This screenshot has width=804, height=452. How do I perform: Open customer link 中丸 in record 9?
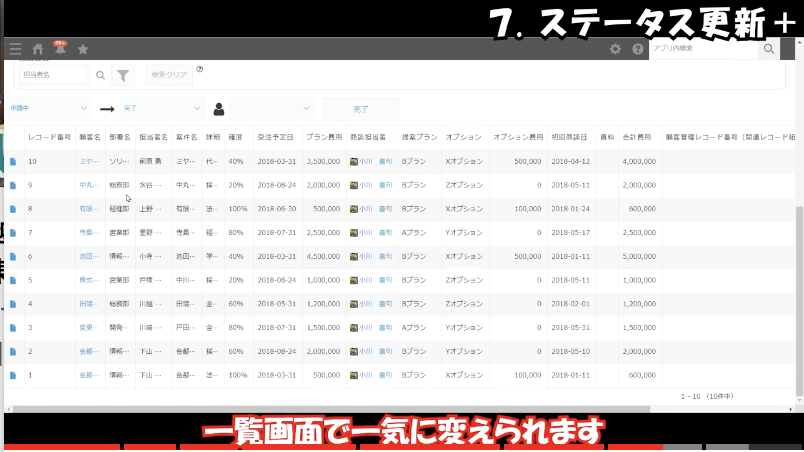click(87, 185)
